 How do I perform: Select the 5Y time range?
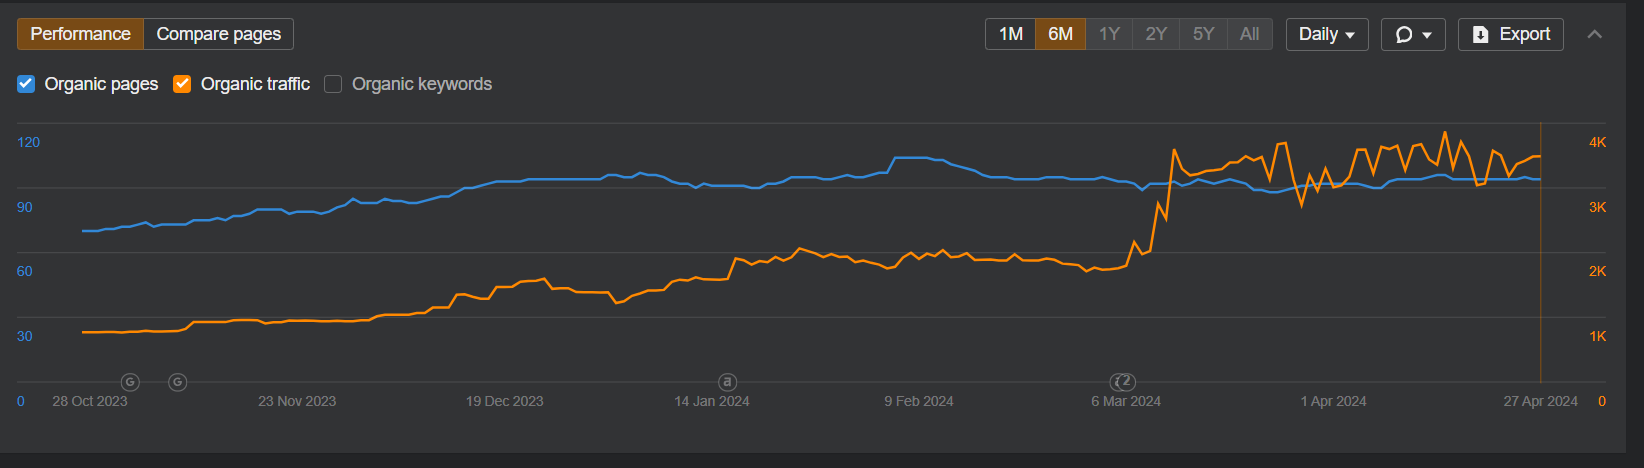[1203, 34]
